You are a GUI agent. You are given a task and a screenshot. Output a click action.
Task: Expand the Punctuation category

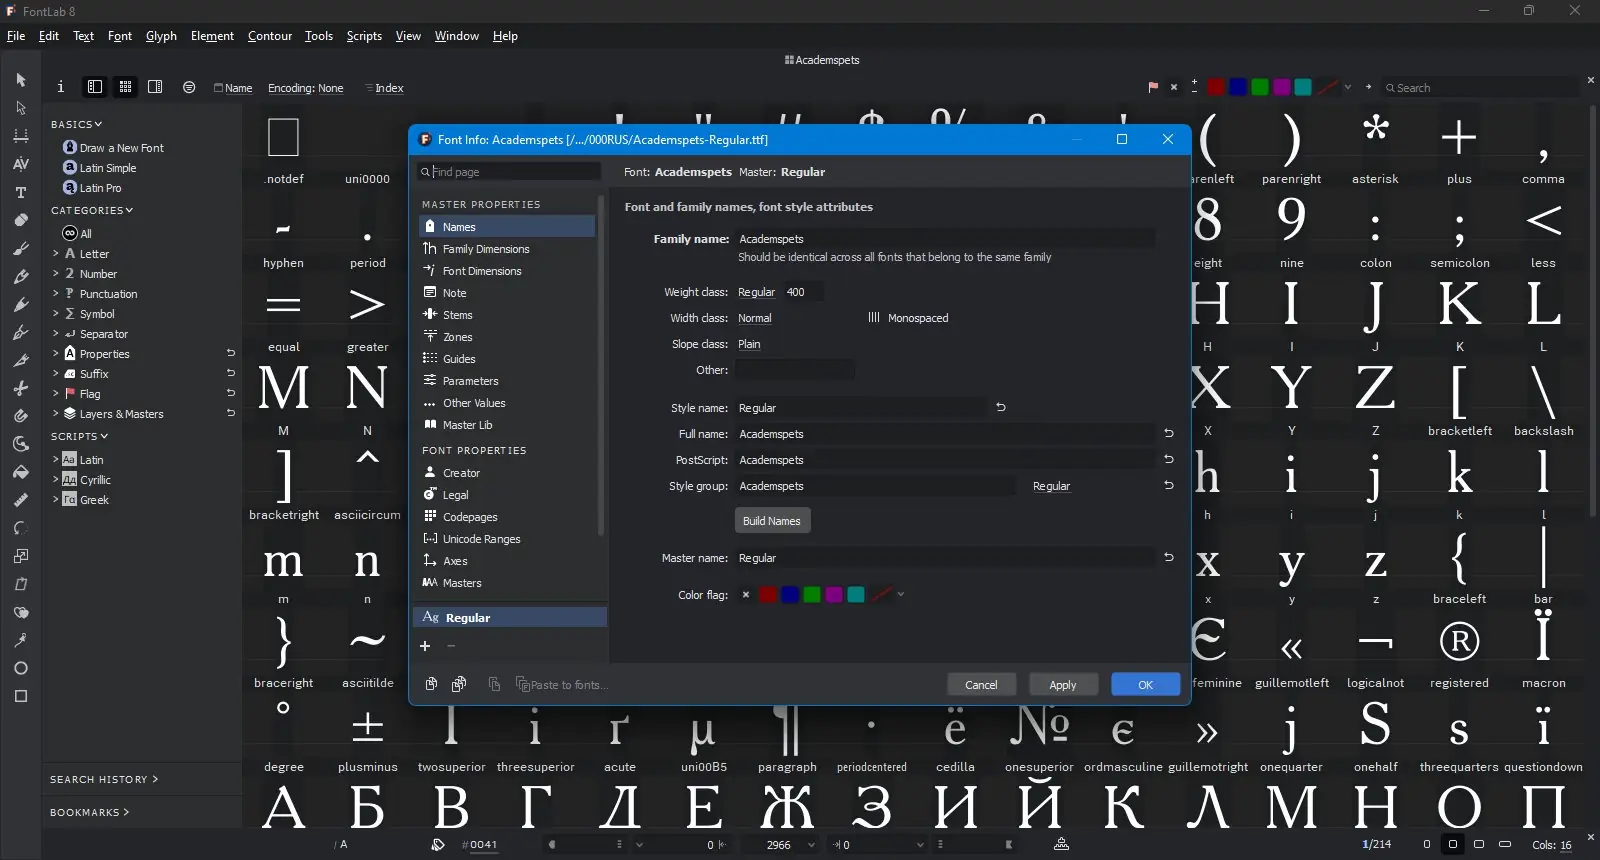coord(56,294)
